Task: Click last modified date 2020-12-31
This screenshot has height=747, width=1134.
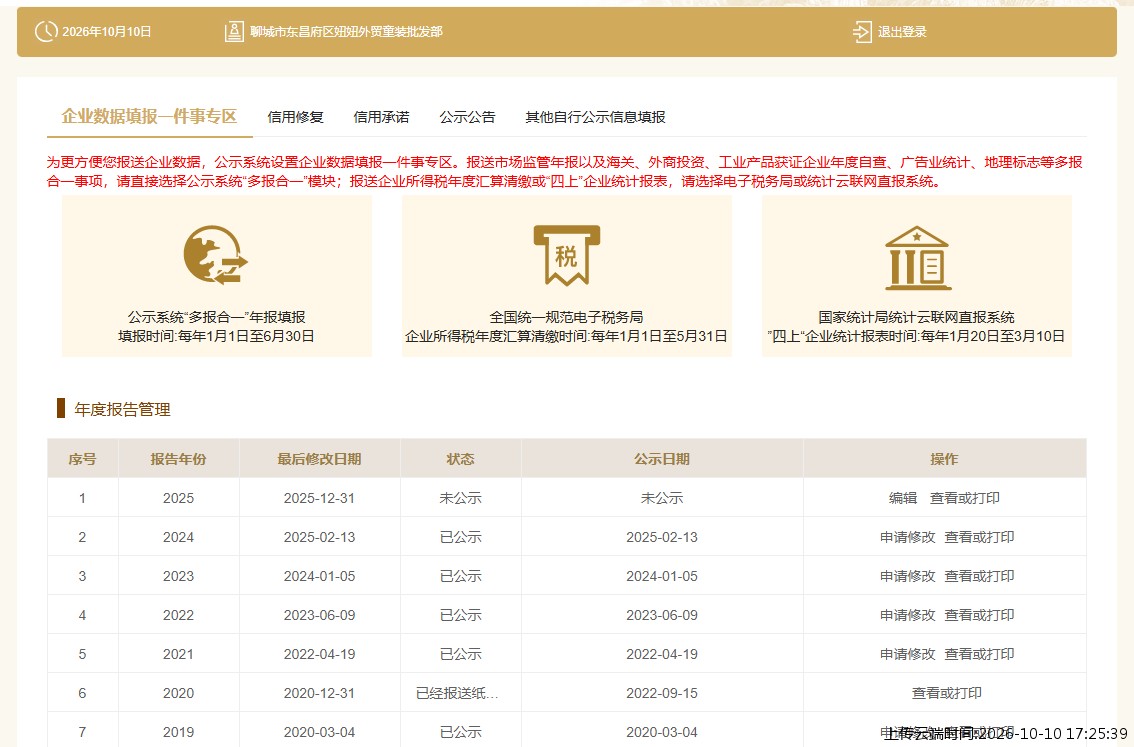Action: click(x=319, y=693)
